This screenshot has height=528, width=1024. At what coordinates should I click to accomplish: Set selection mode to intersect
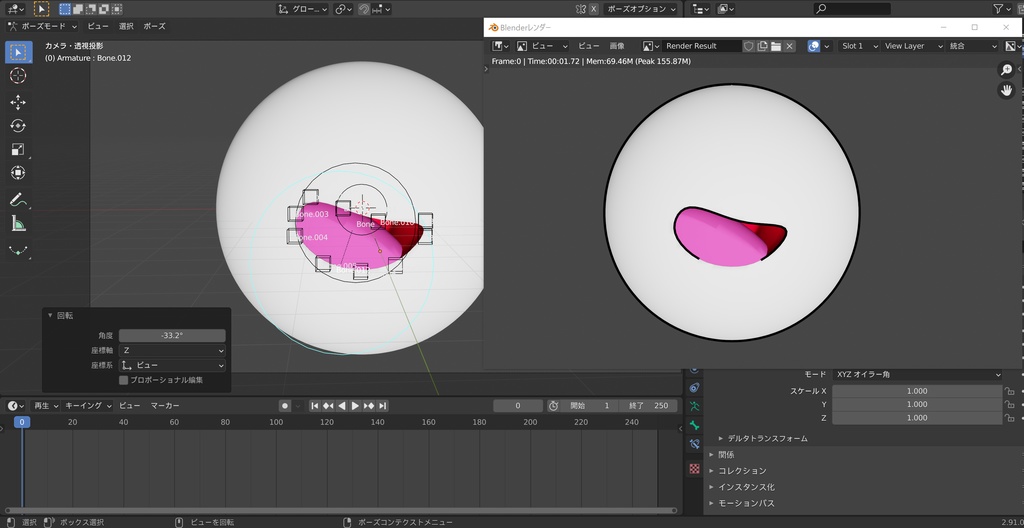coord(117,9)
